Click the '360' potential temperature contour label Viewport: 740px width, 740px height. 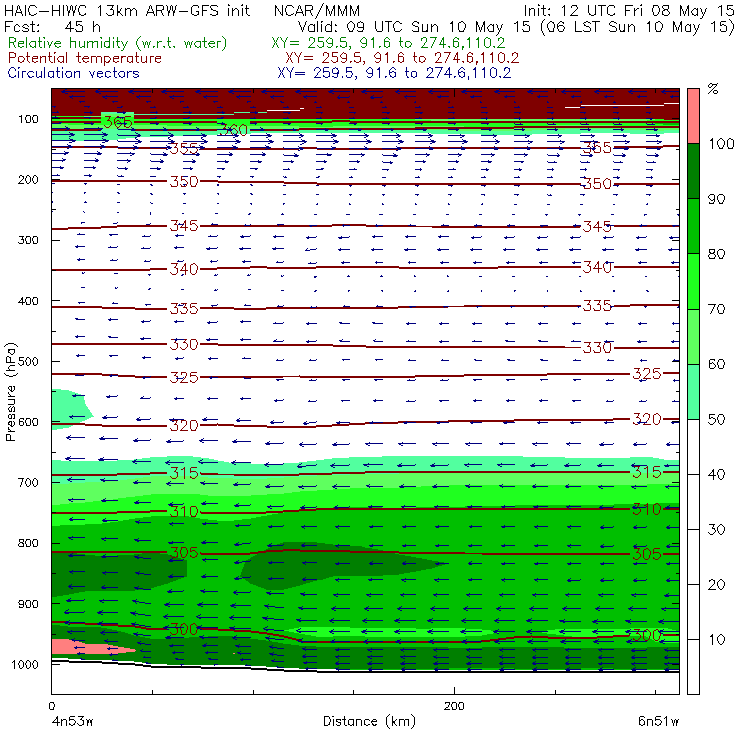(234, 130)
